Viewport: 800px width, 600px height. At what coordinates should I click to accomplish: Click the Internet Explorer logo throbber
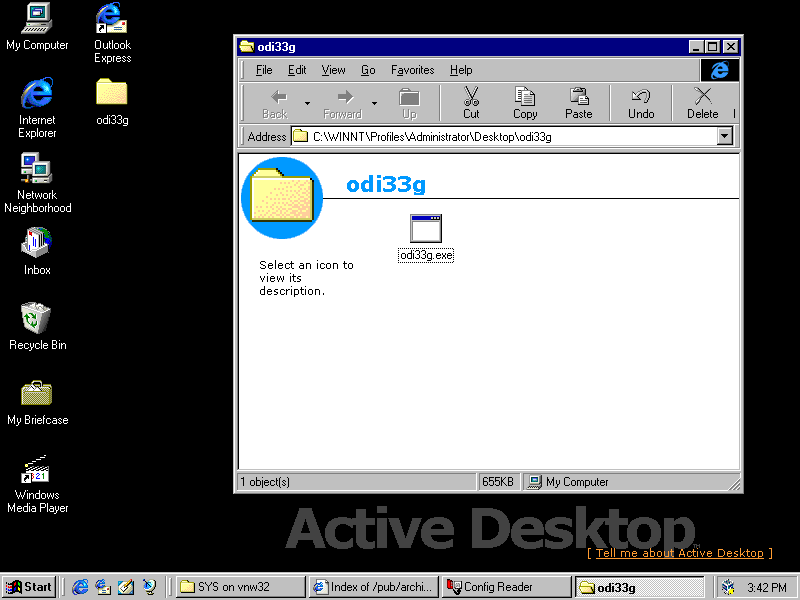coord(719,70)
